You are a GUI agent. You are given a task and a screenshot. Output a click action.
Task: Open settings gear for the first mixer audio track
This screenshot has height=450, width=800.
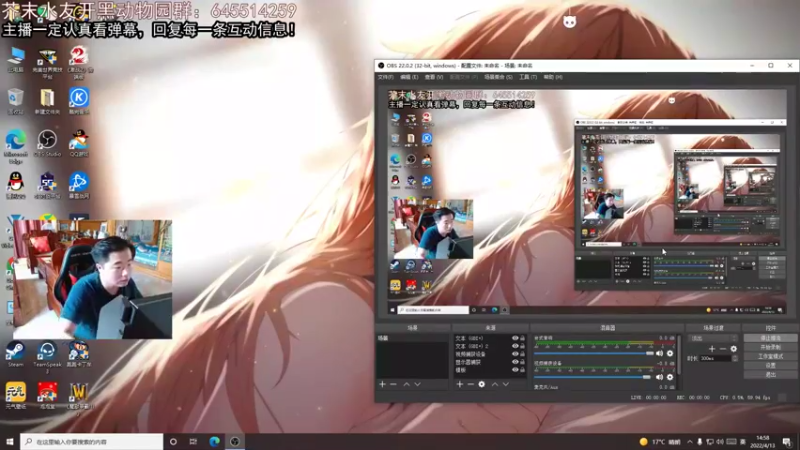(x=670, y=353)
